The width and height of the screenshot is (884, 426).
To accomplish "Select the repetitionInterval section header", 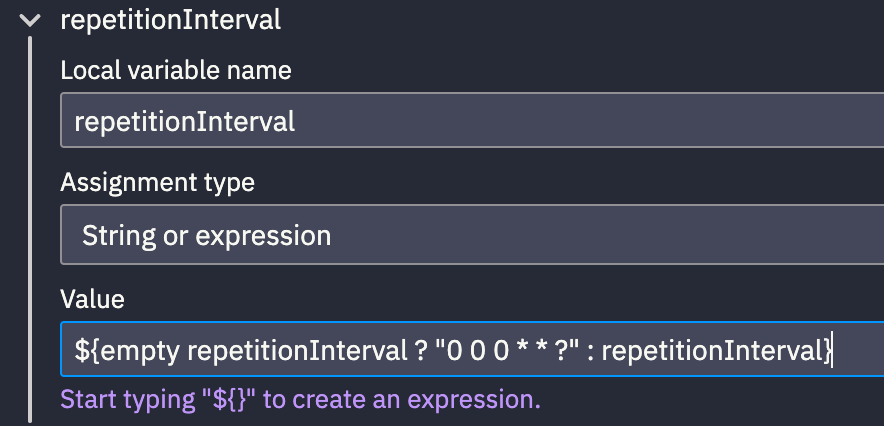I will [x=170, y=20].
